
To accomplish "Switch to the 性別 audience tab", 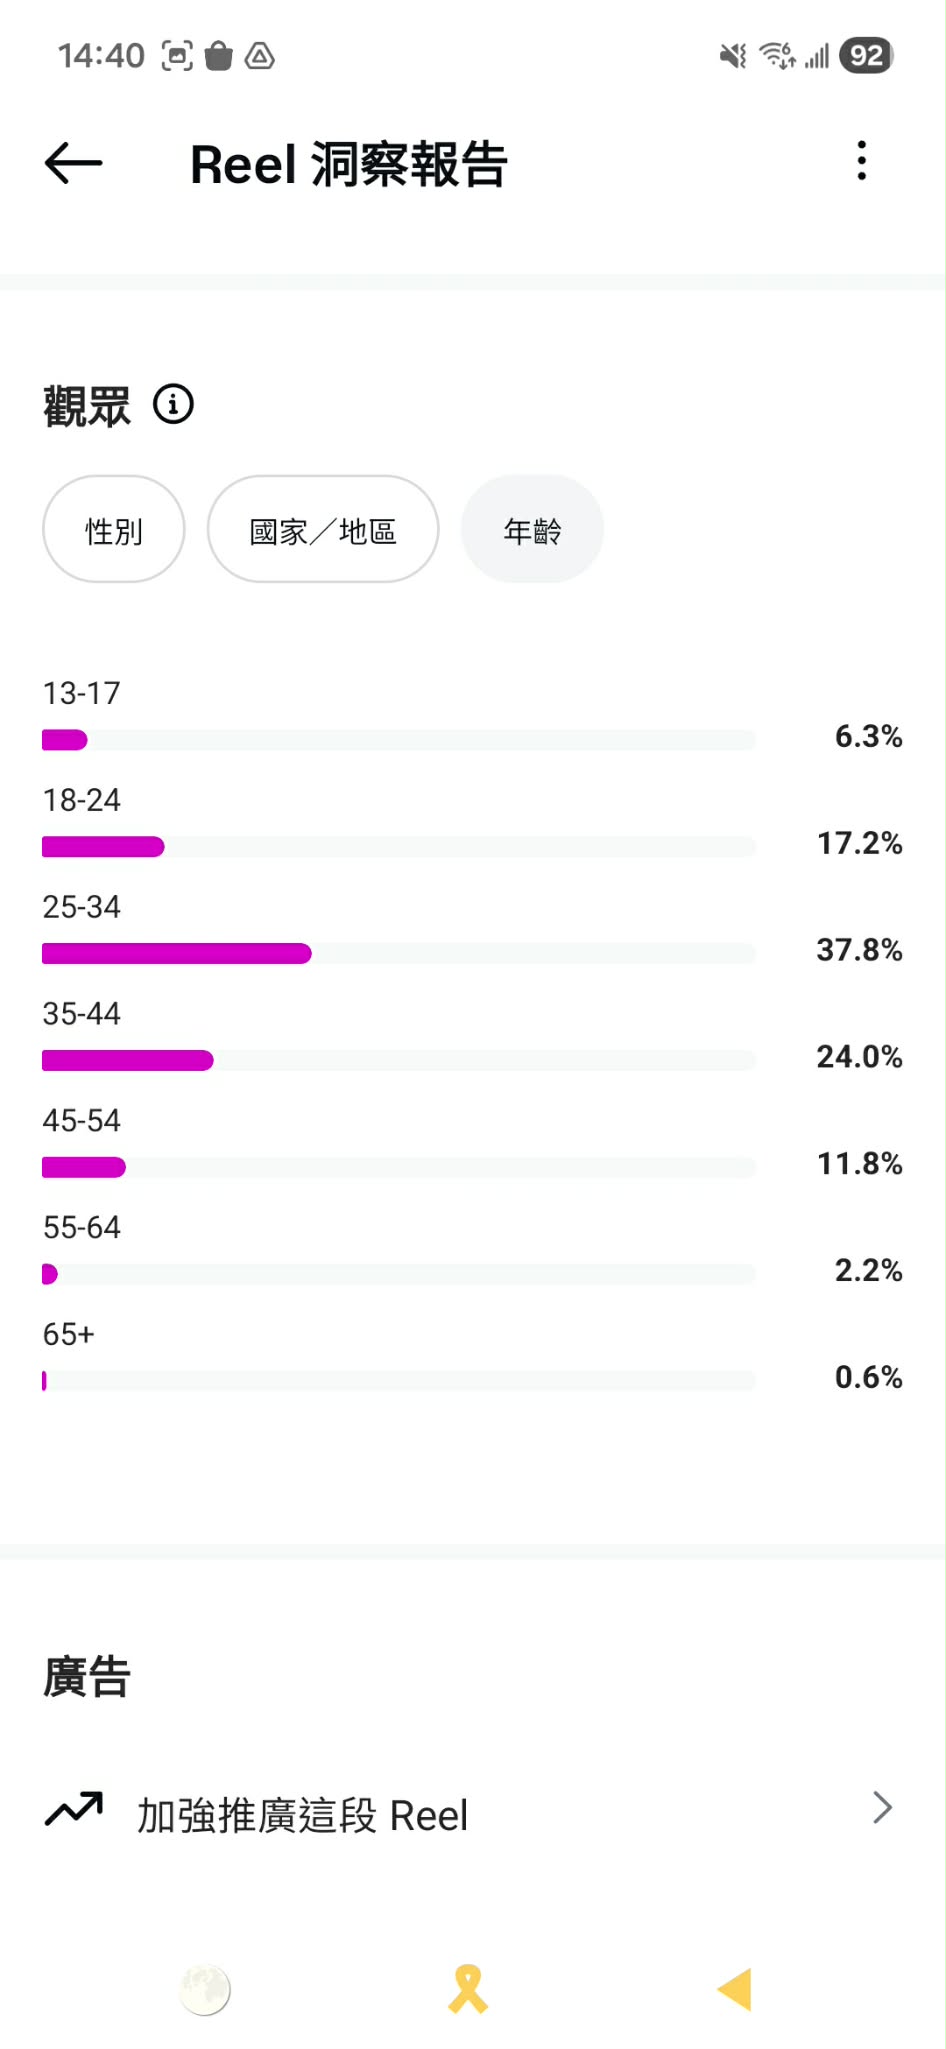I will (x=114, y=530).
